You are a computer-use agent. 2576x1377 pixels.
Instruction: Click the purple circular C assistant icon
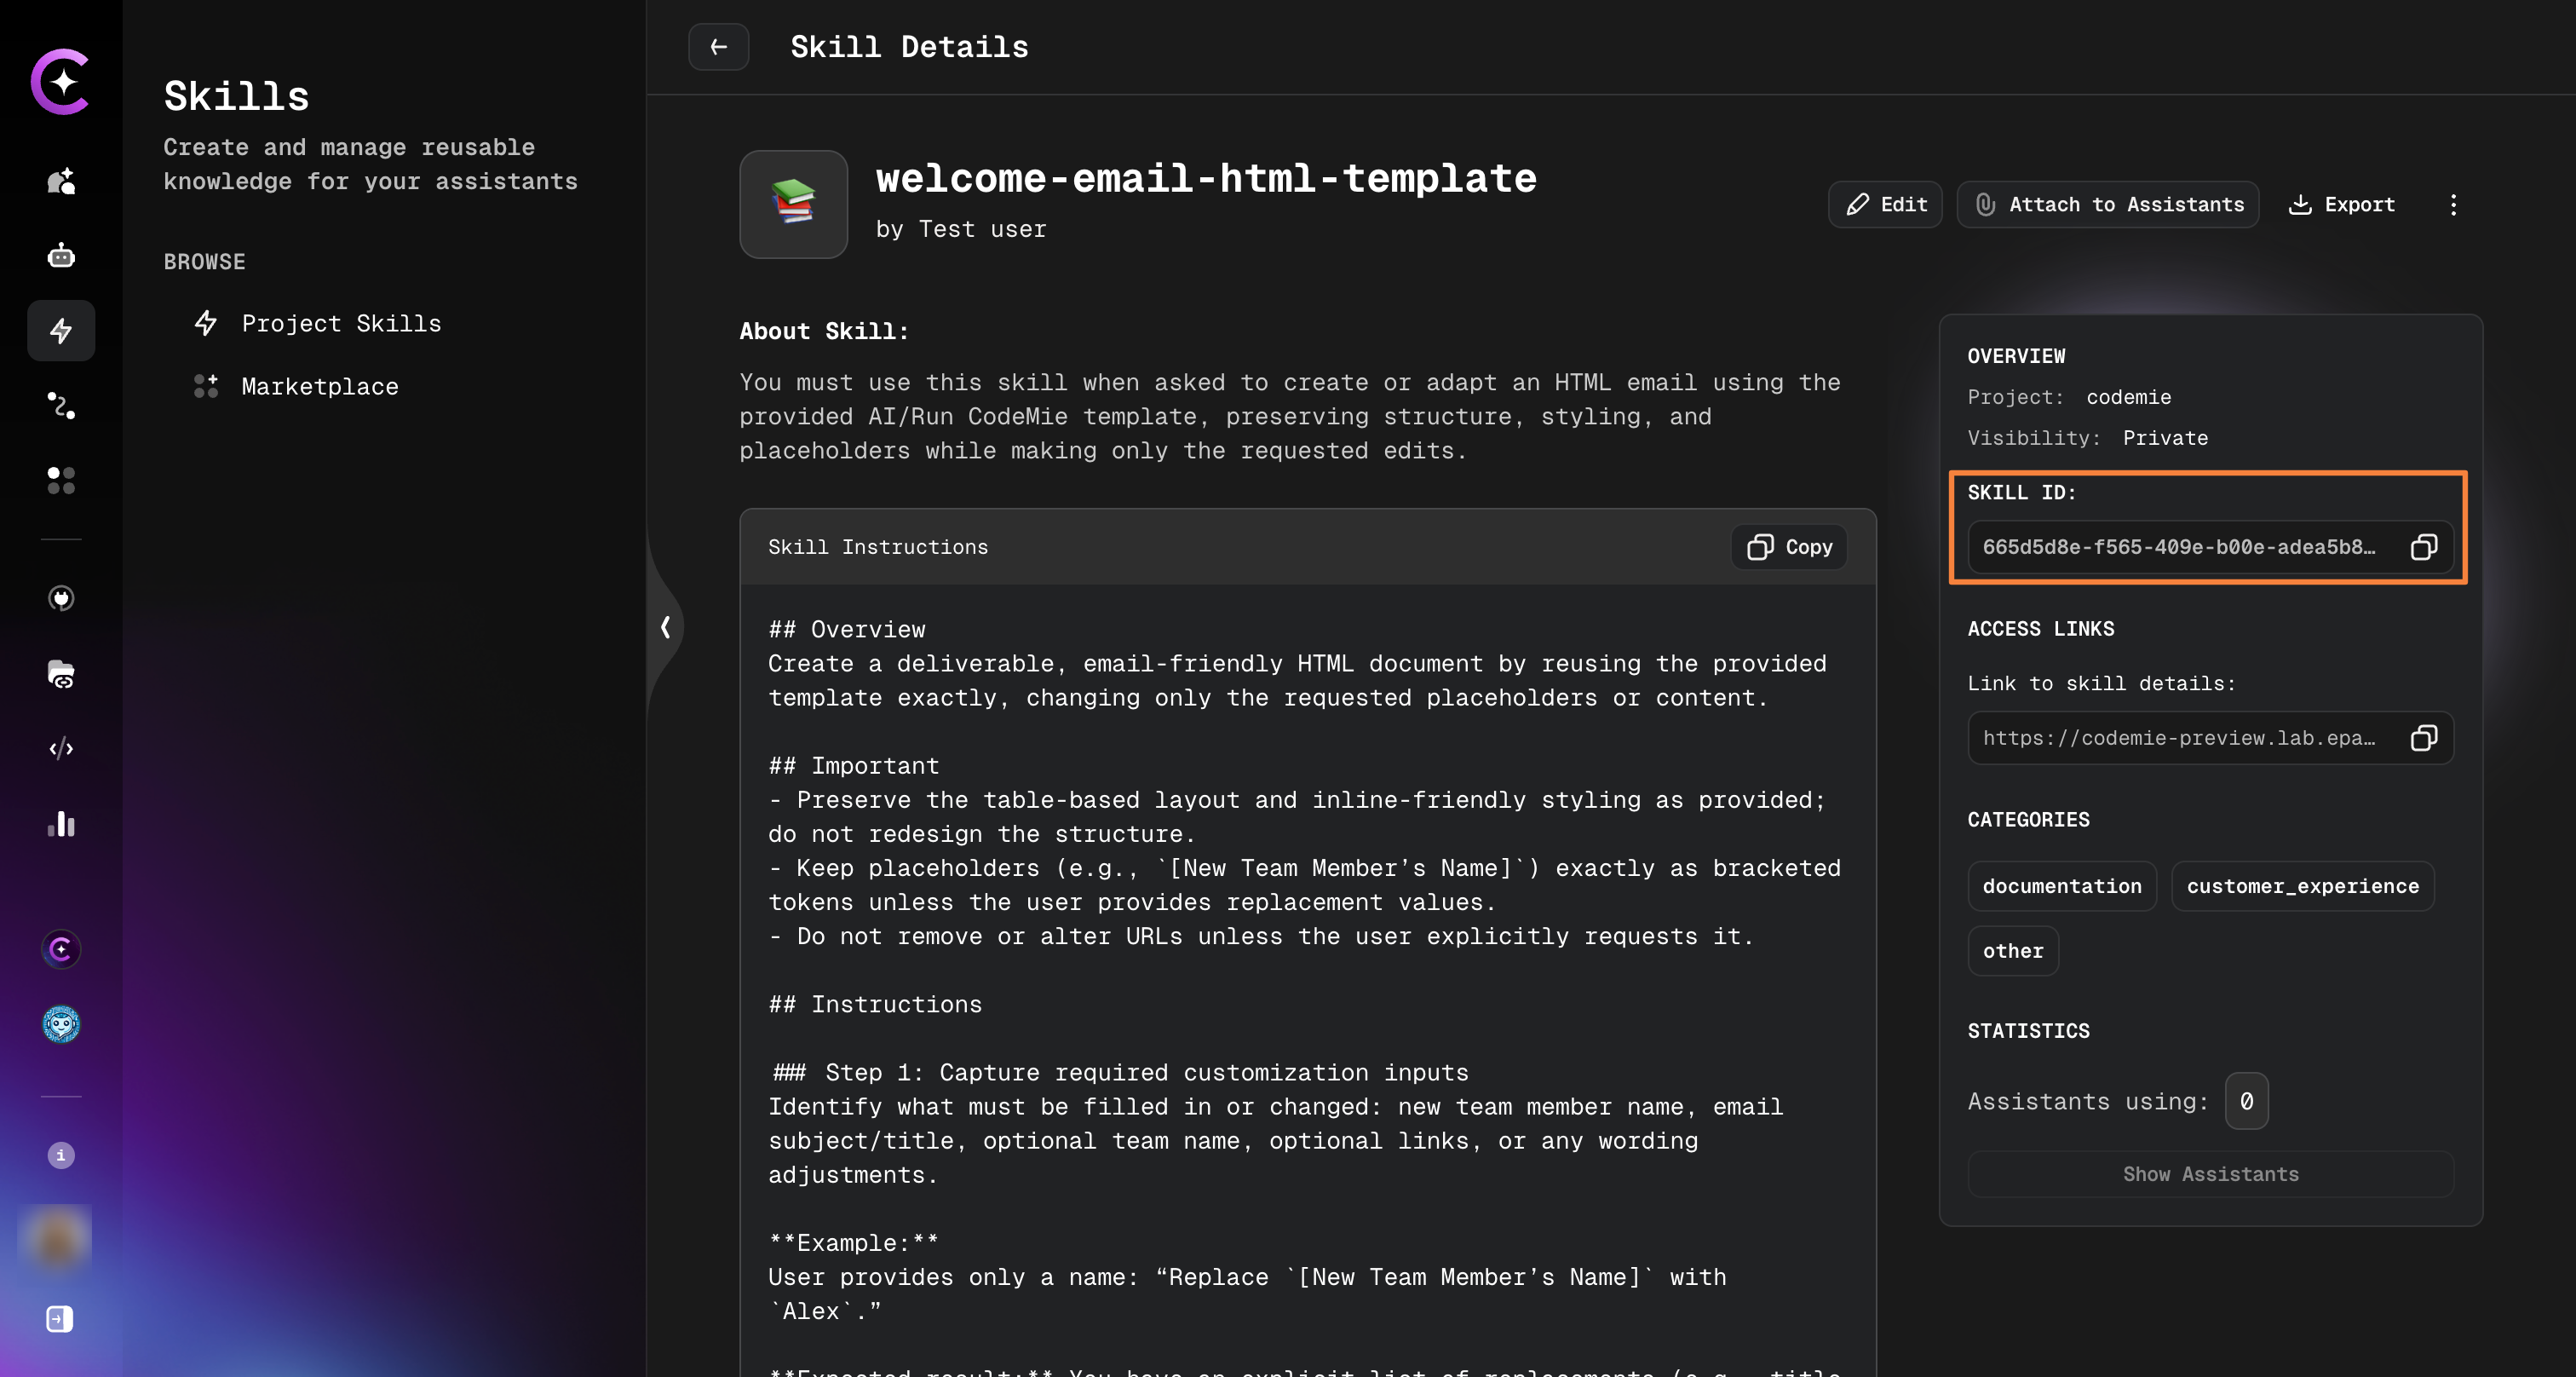pyautogui.click(x=61, y=948)
